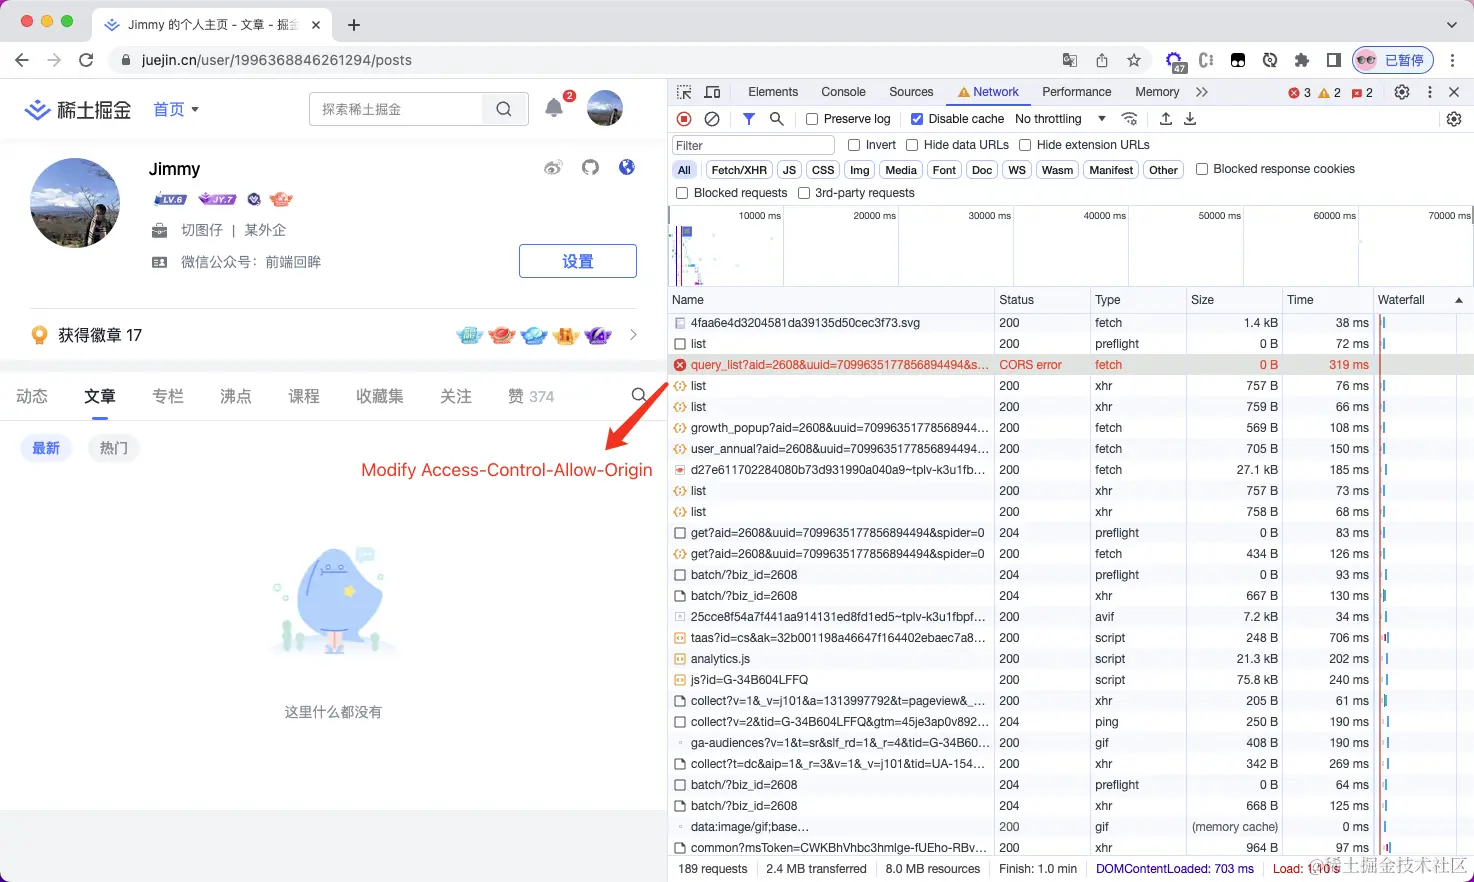
Task: Switch to the Elements tab
Action: (773, 92)
